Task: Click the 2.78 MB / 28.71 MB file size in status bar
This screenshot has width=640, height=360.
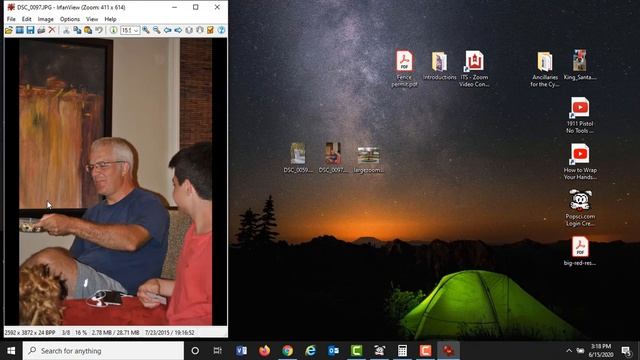Action: 116,333
